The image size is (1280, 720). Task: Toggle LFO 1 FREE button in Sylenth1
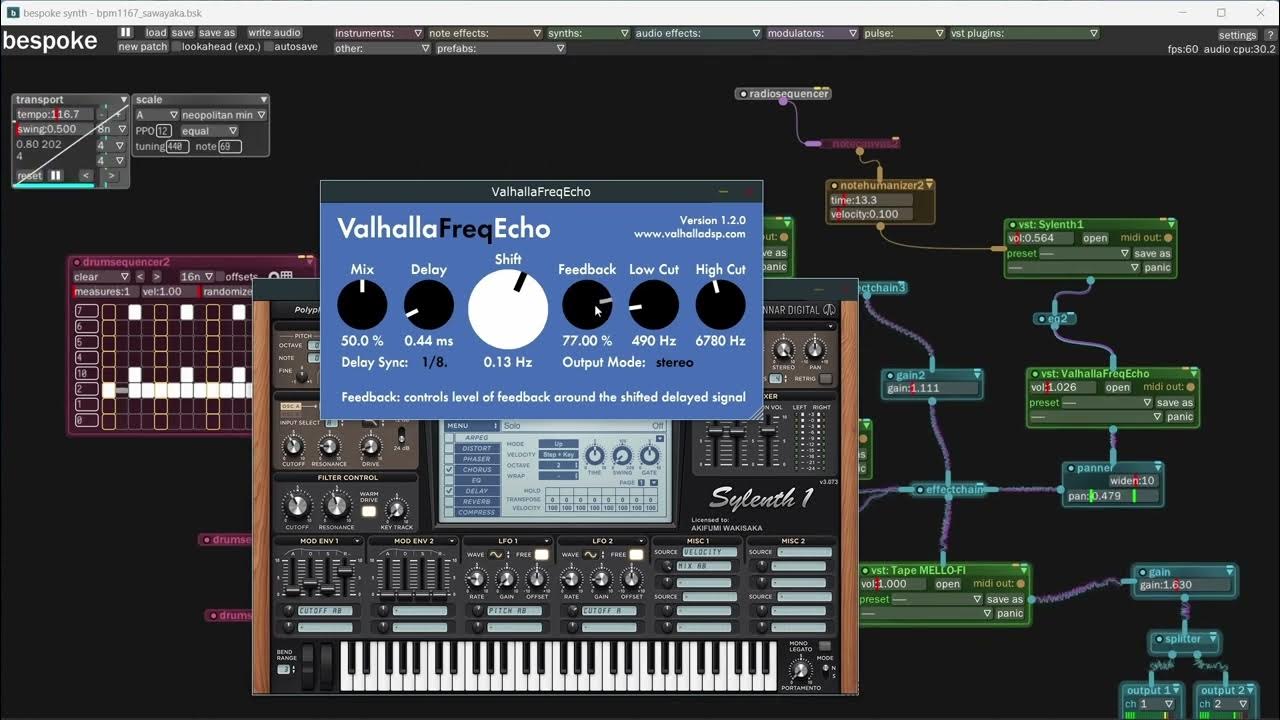point(541,554)
